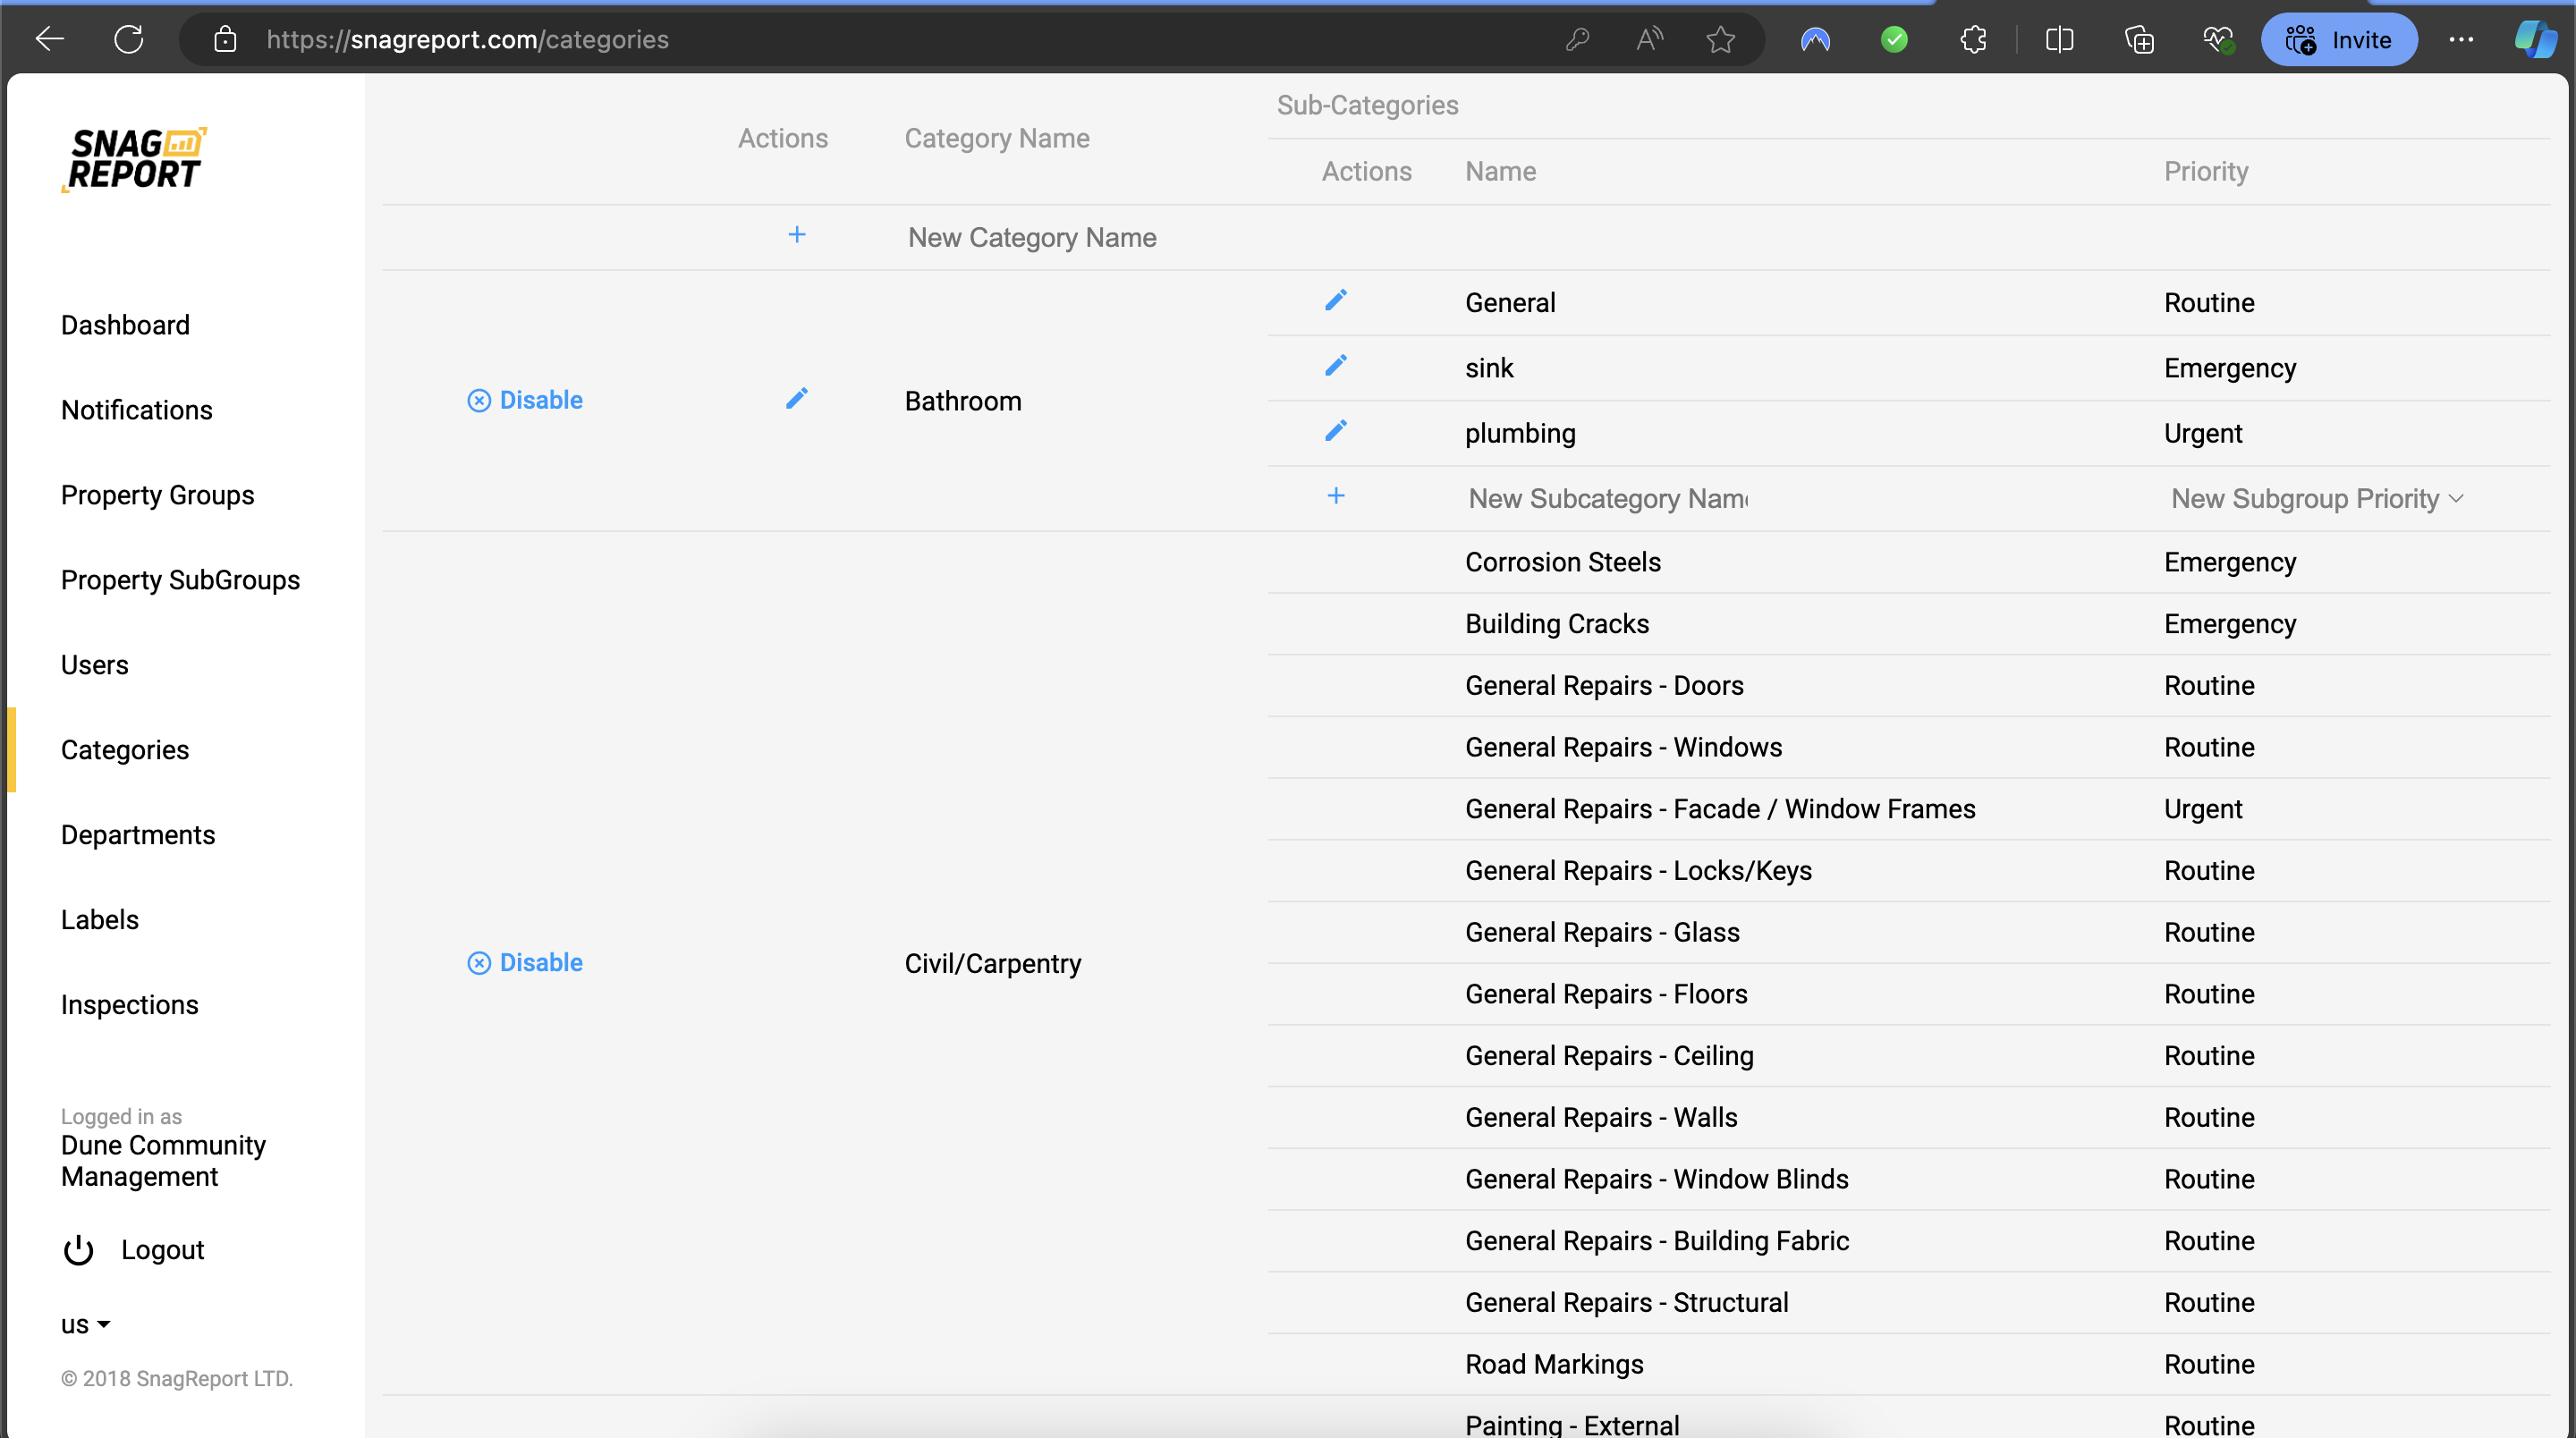Click the New Category Name field
The height and width of the screenshot is (1438, 2576).
1031,237
